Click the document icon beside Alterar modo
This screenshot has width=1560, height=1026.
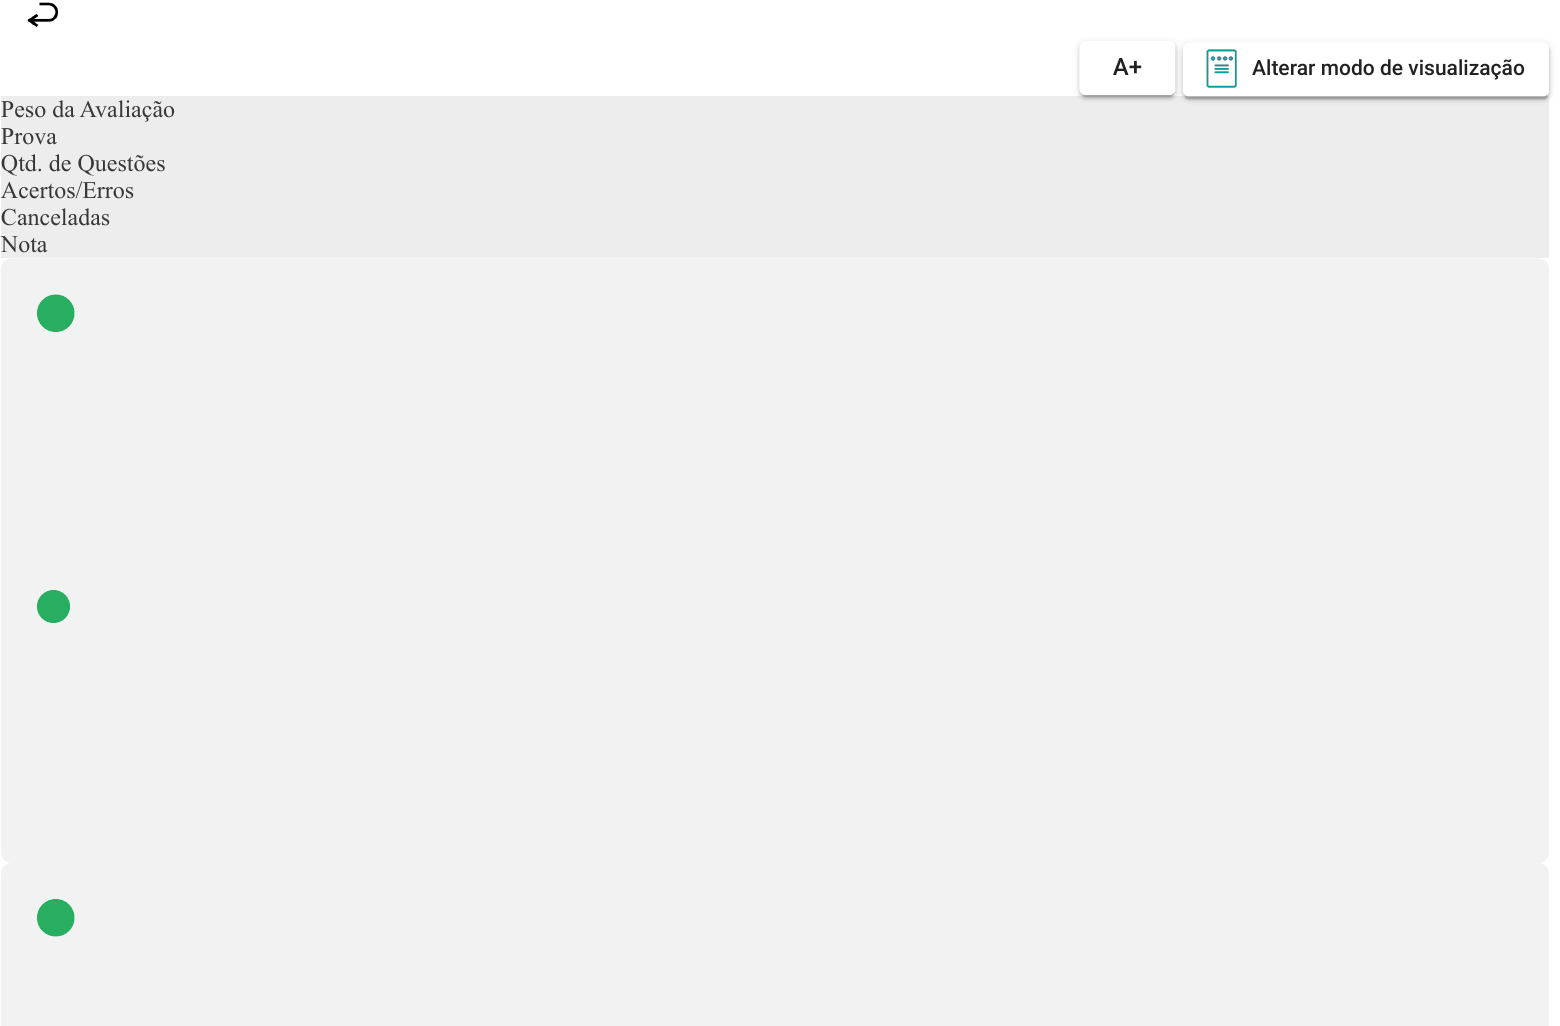point(1221,68)
